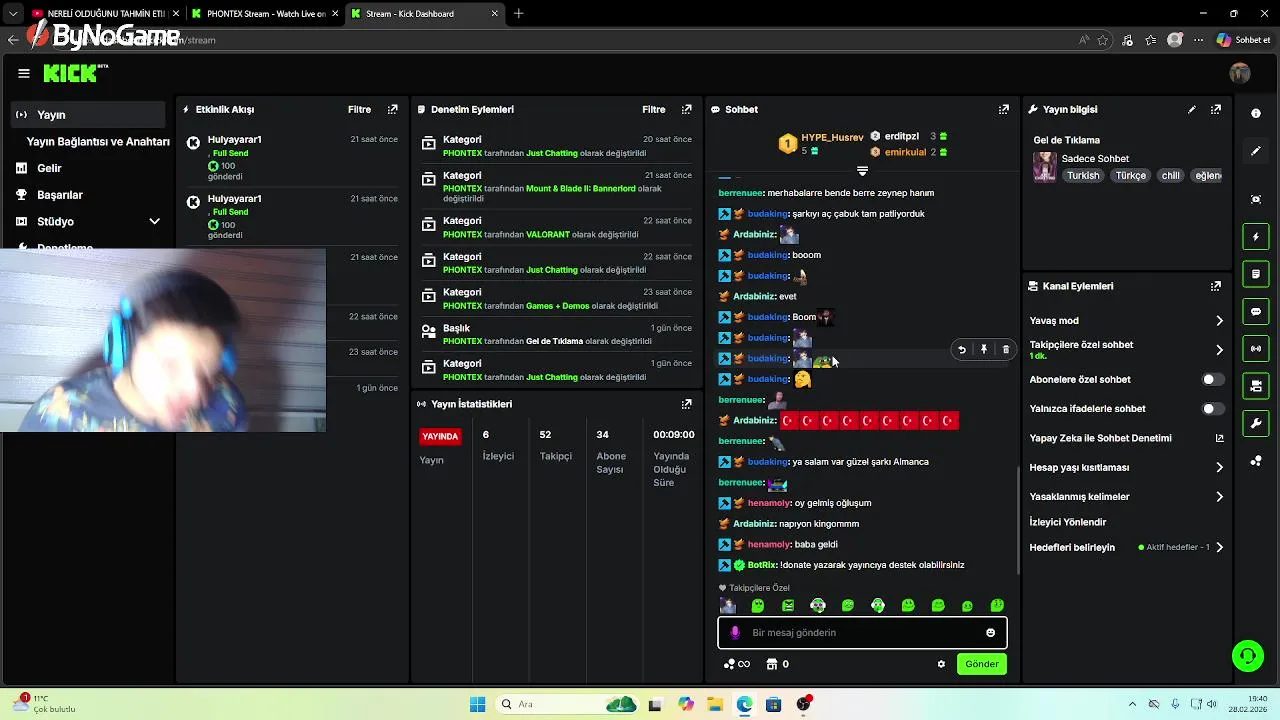Click the Turkish tag in stream info

coord(1083,176)
